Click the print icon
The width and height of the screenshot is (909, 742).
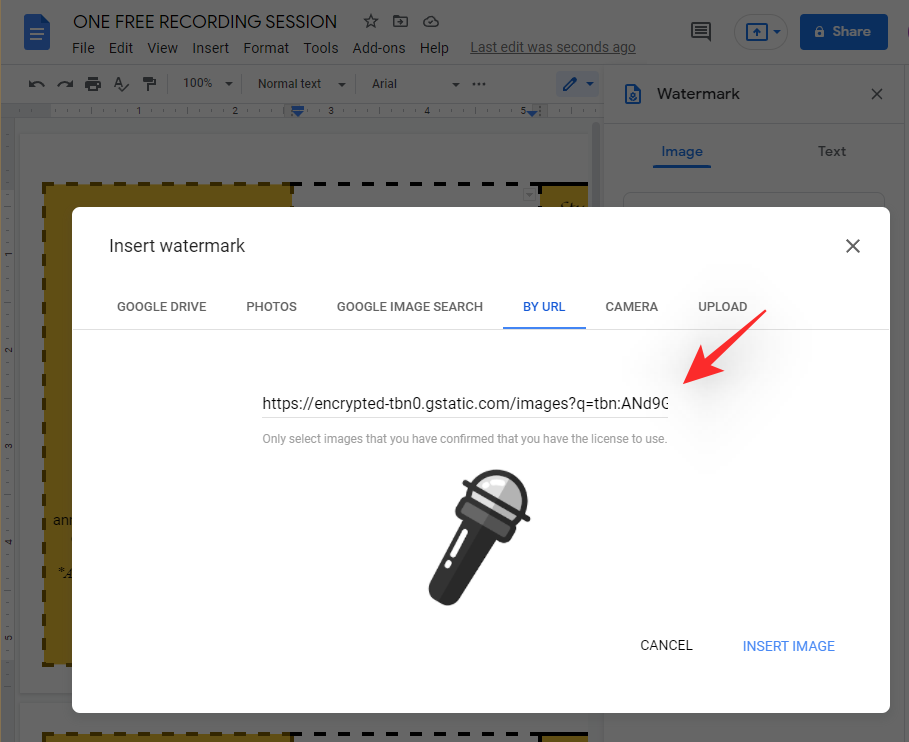click(93, 84)
